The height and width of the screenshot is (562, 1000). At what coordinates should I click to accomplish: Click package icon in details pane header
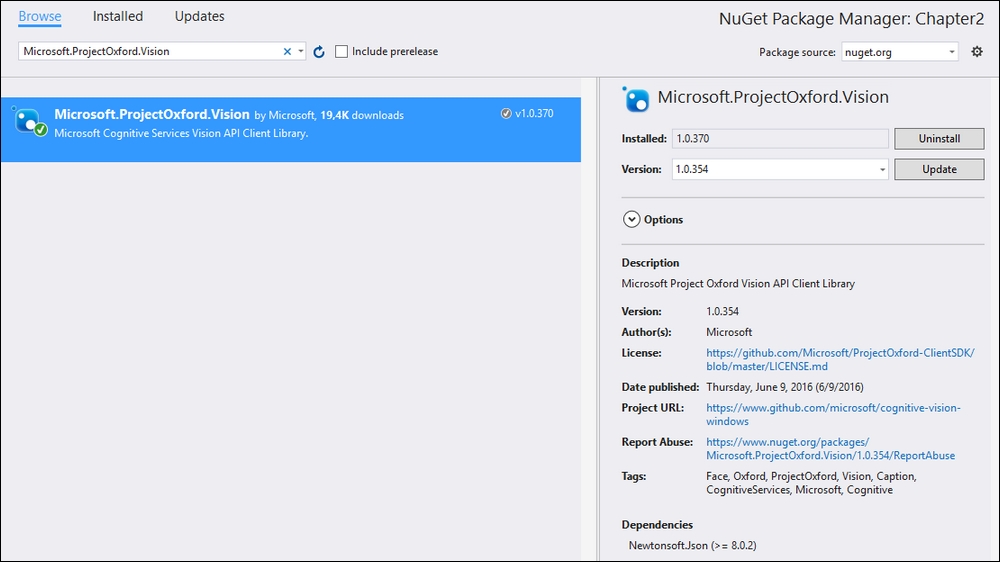pyautogui.click(x=635, y=99)
